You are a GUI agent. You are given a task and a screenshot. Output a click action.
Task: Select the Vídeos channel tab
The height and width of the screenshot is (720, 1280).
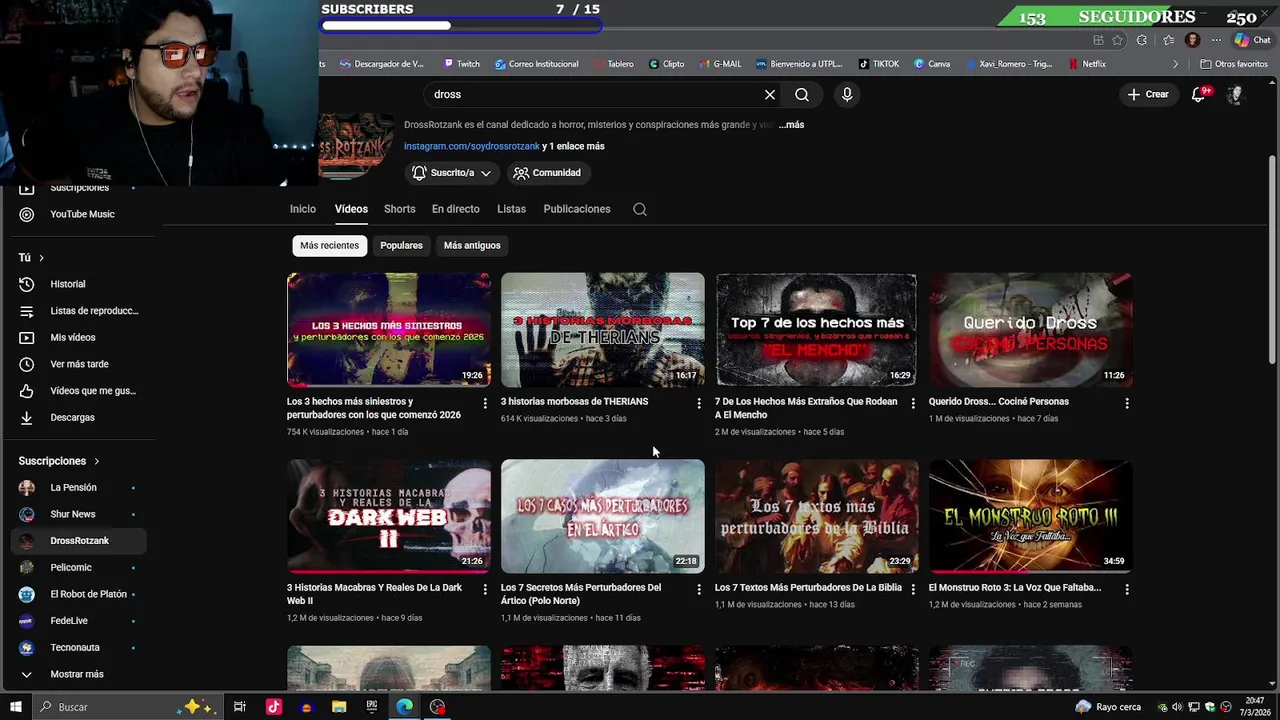[x=351, y=209]
